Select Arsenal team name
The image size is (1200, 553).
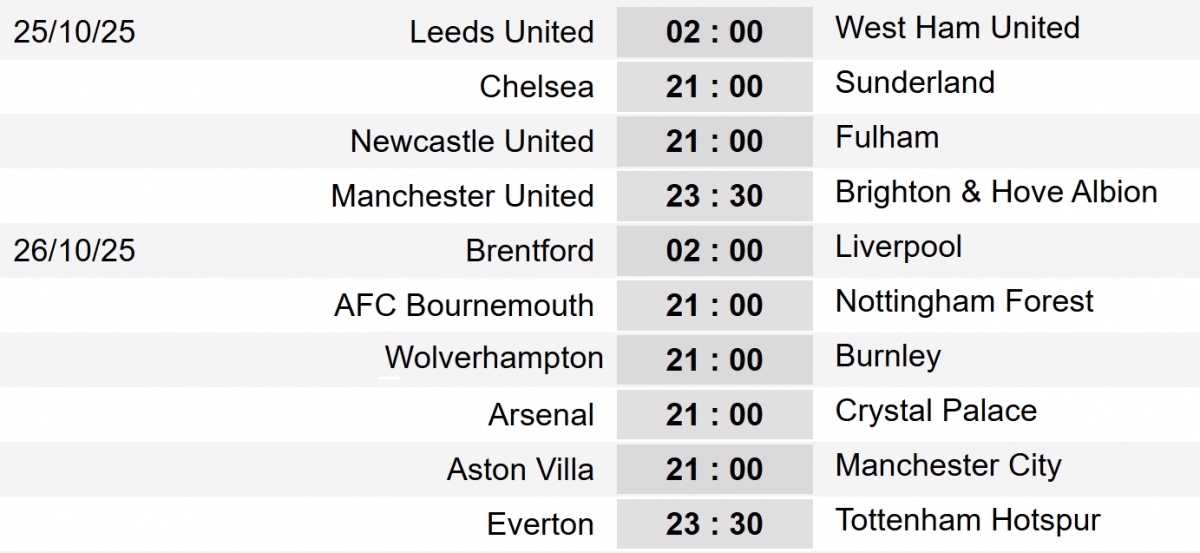tap(541, 414)
